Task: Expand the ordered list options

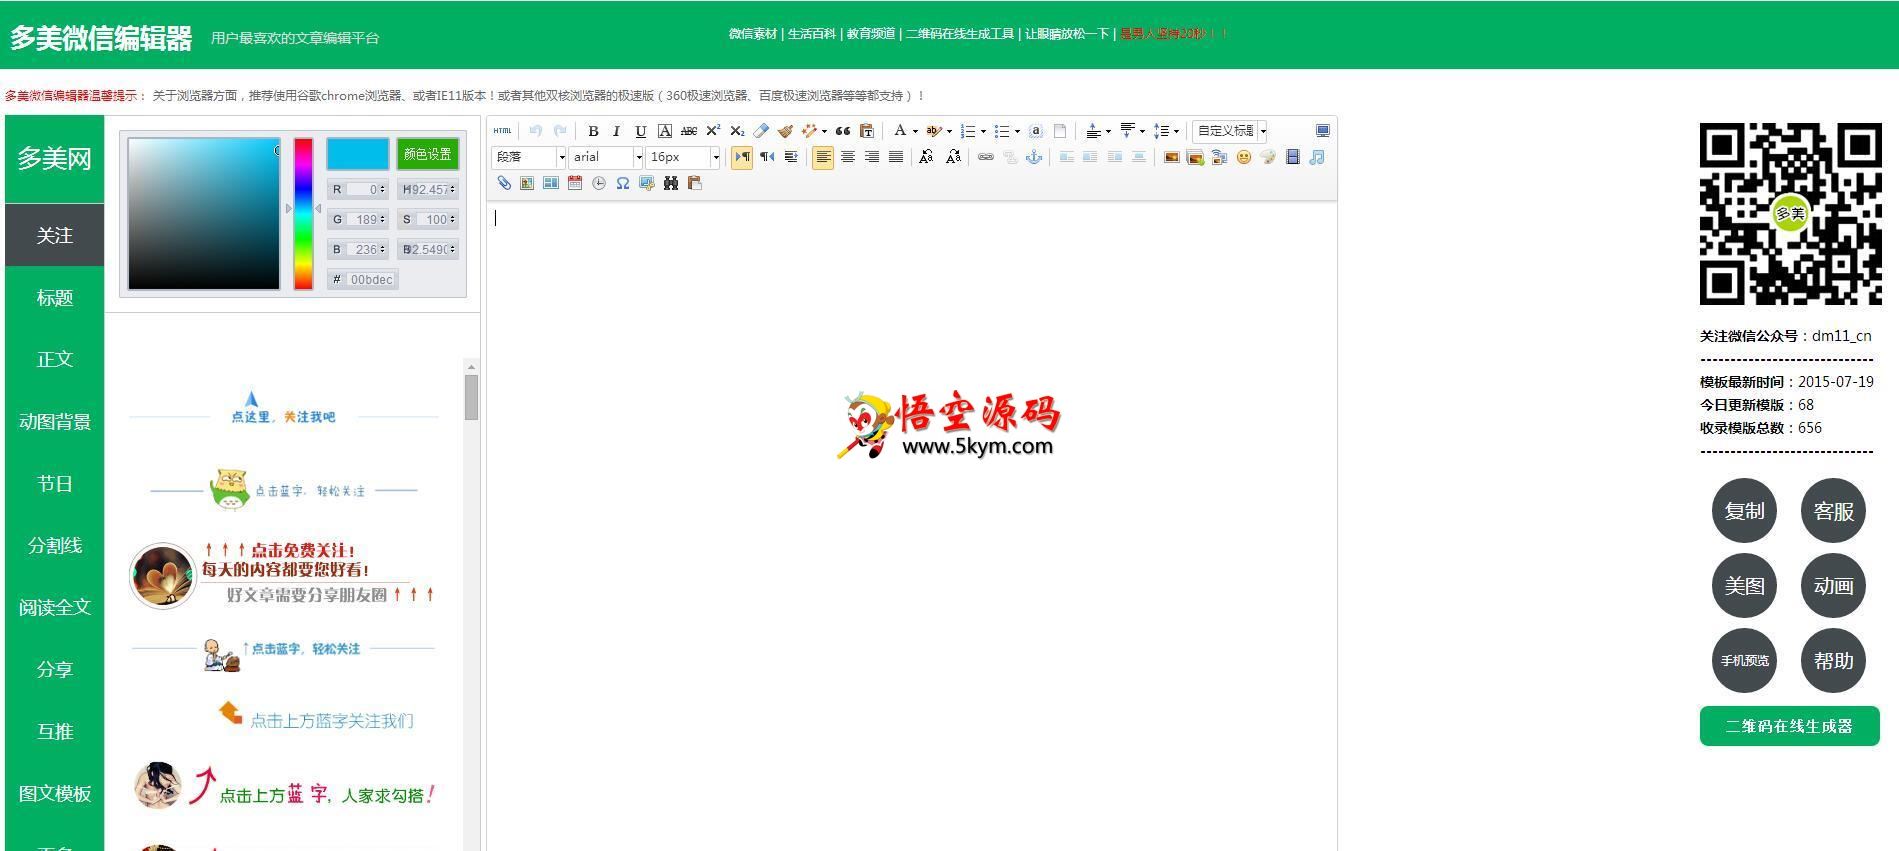Action: 983,131
